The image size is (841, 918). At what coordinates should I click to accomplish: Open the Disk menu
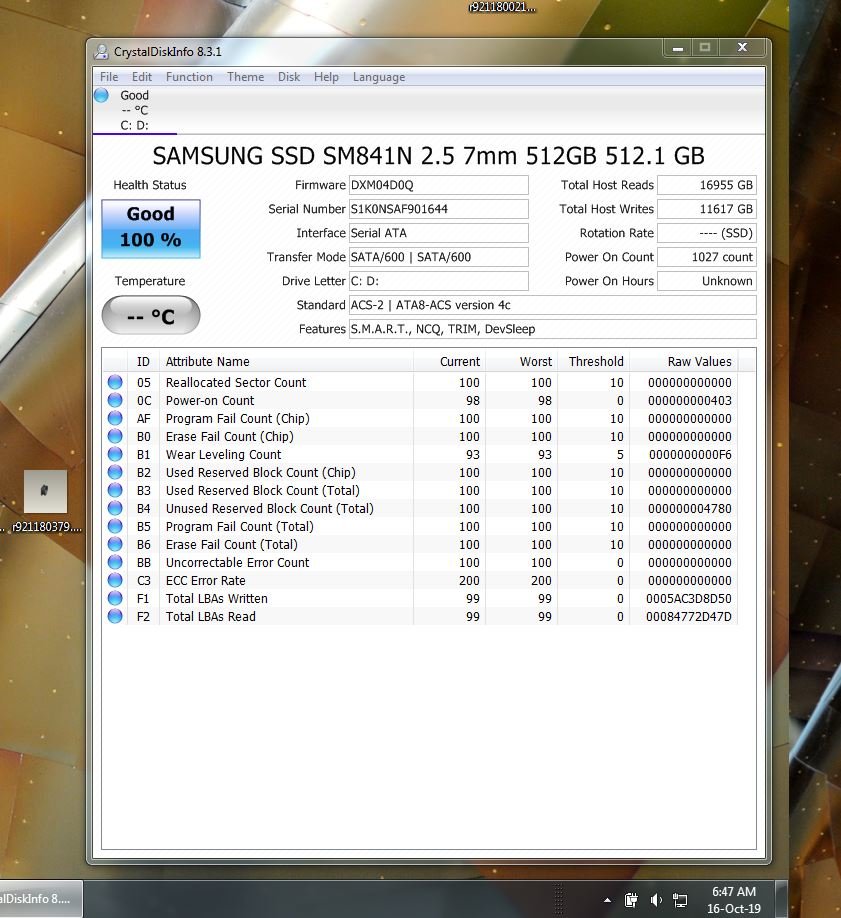coord(289,77)
